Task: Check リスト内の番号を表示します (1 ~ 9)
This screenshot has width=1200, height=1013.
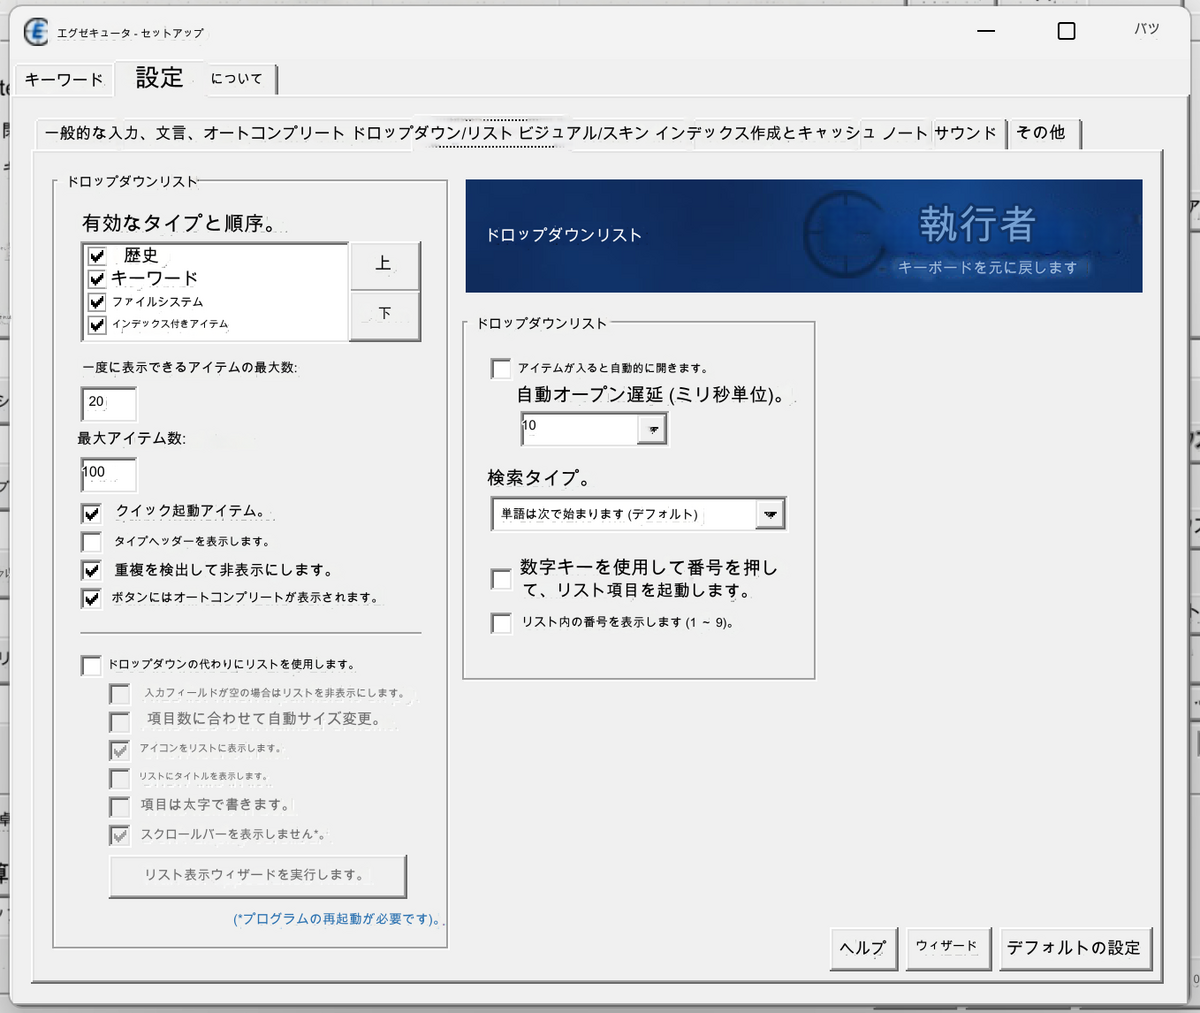Action: point(501,623)
